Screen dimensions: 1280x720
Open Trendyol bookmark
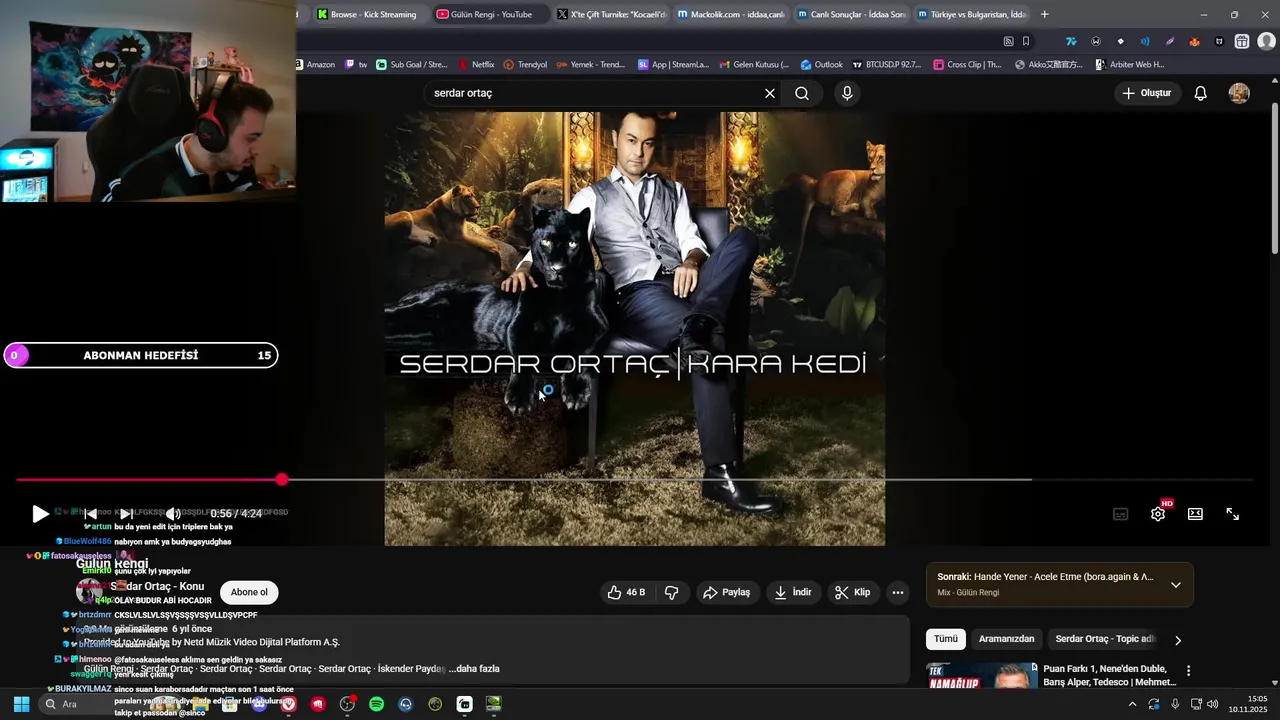pyautogui.click(x=525, y=65)
